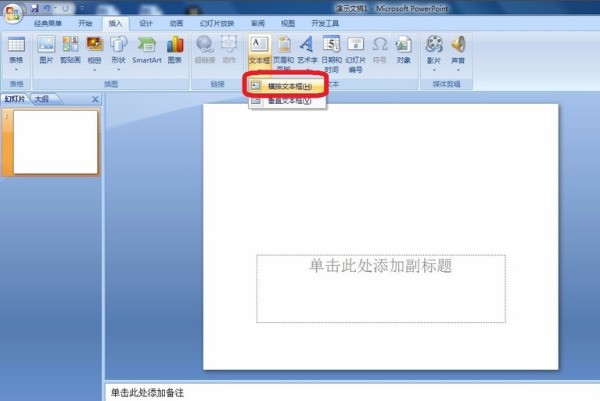Close the slides/outline pane
600x401 pixels.
[x=95, y=99]
